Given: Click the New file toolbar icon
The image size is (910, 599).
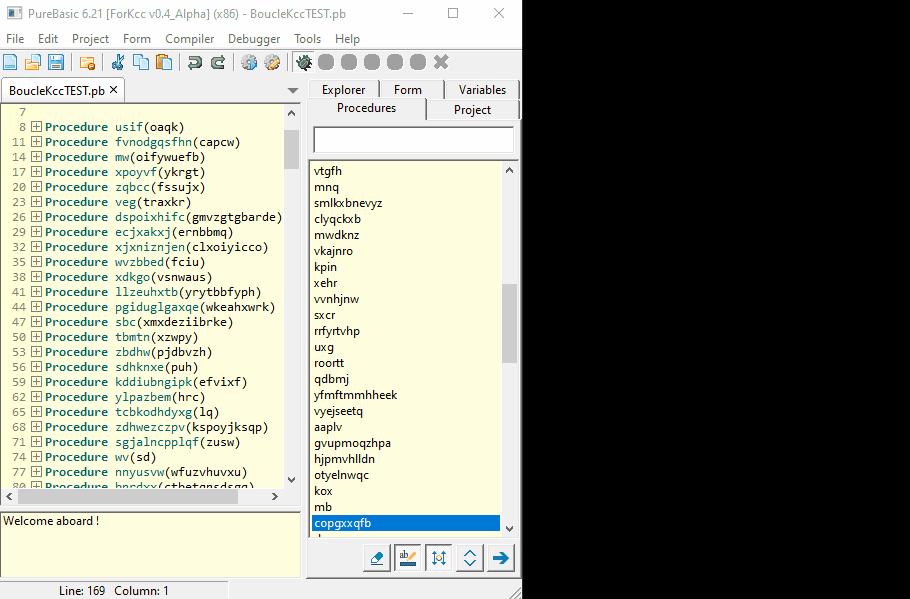Looking at the screenshot, I should [x=11, y=62].
